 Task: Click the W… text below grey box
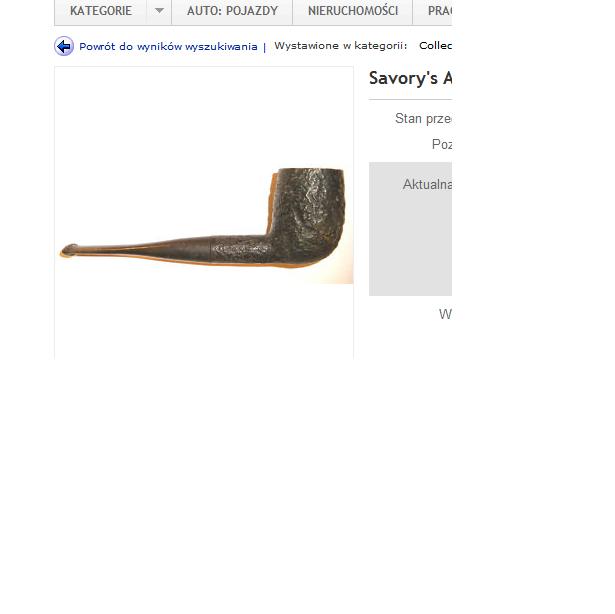(x=445, y=314)
